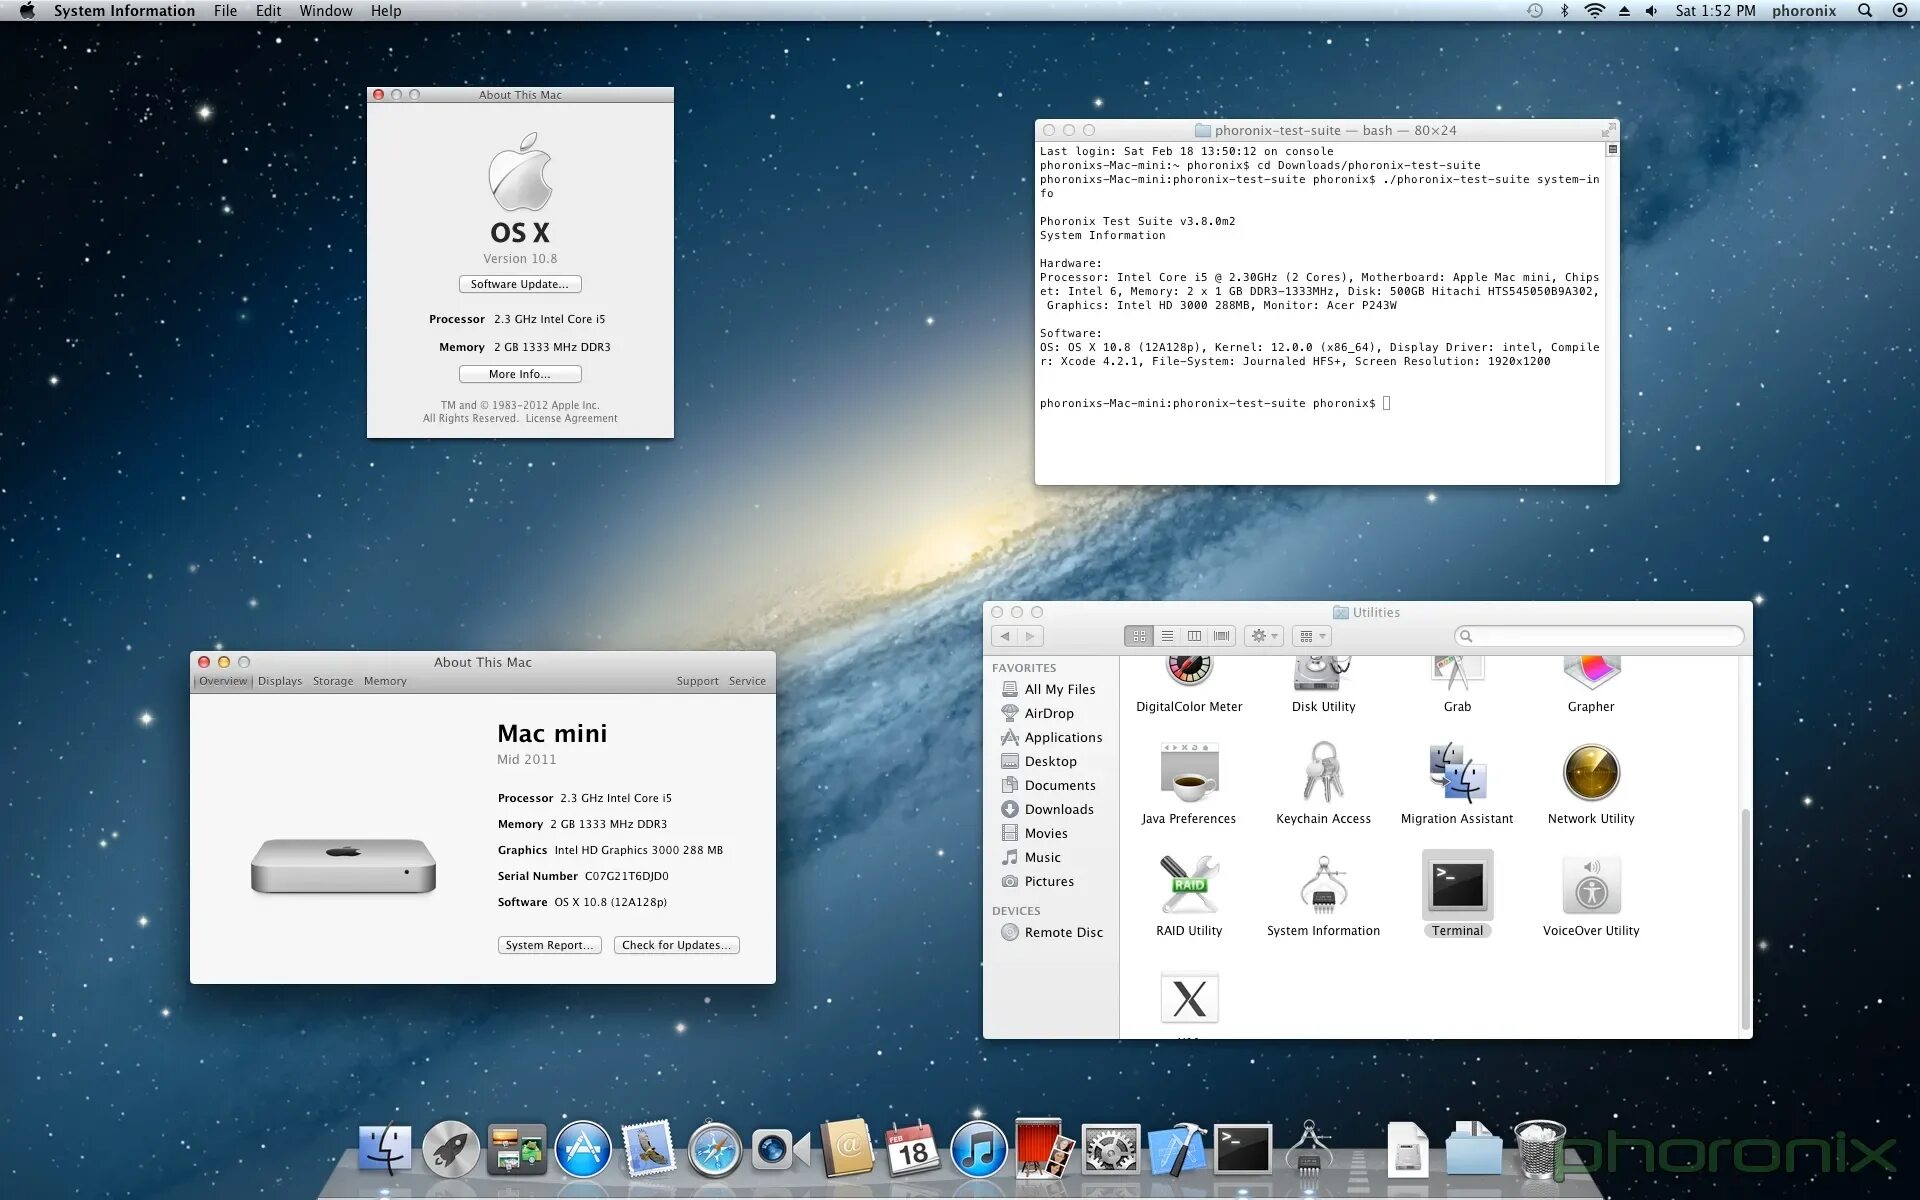Click More Info button
The image size is (1920, 1200).
[520, 374]
